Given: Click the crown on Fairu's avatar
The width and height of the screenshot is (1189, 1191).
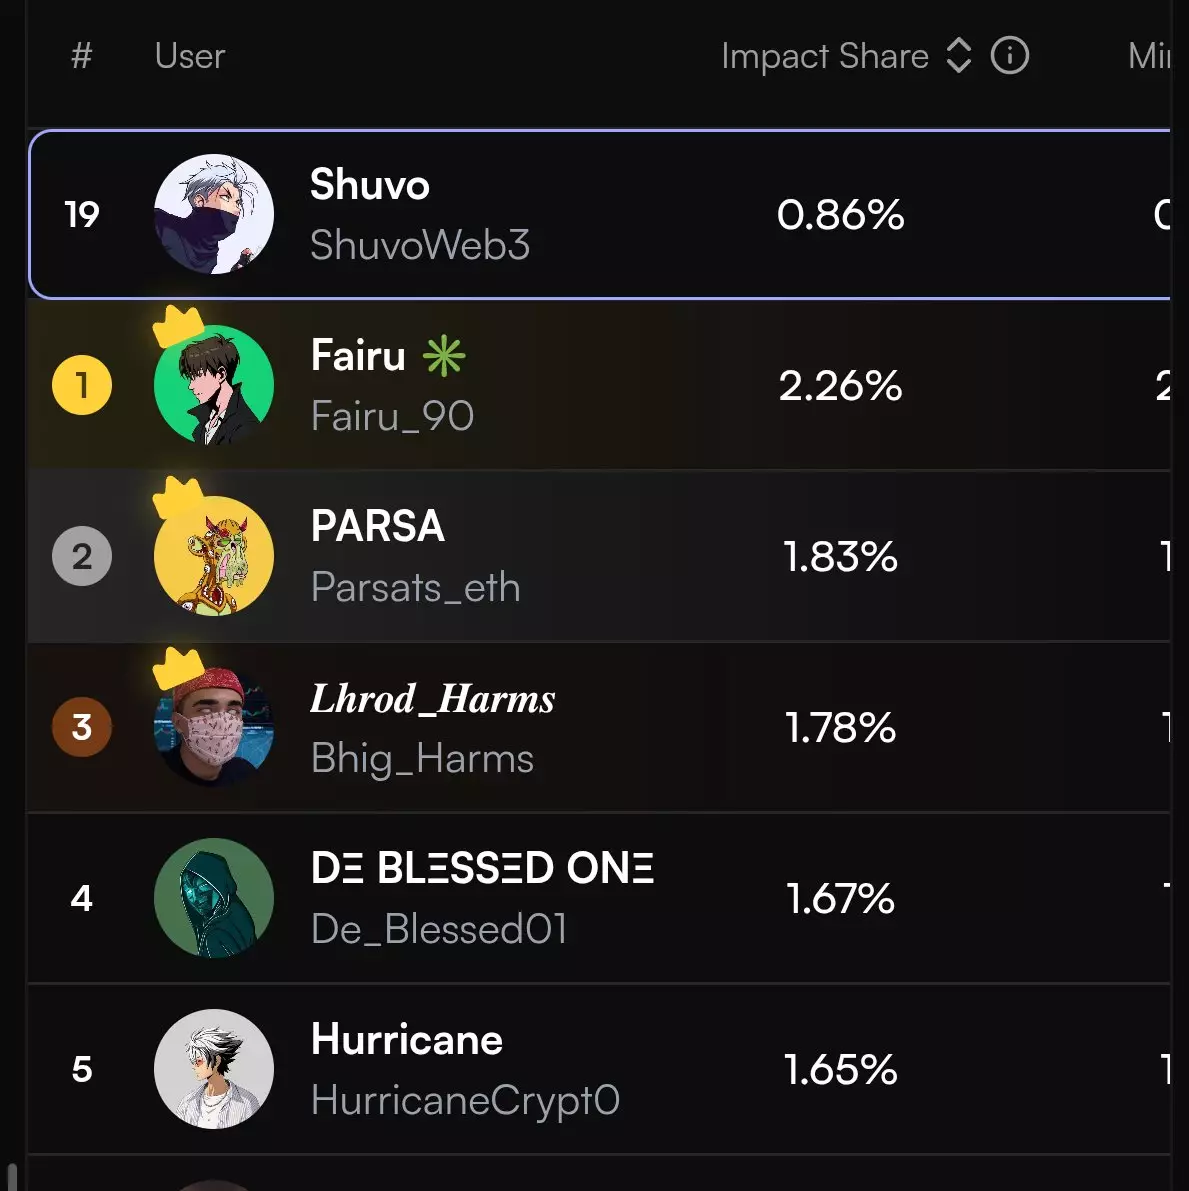Looking at the screenshot, I should tap(178, 326).
